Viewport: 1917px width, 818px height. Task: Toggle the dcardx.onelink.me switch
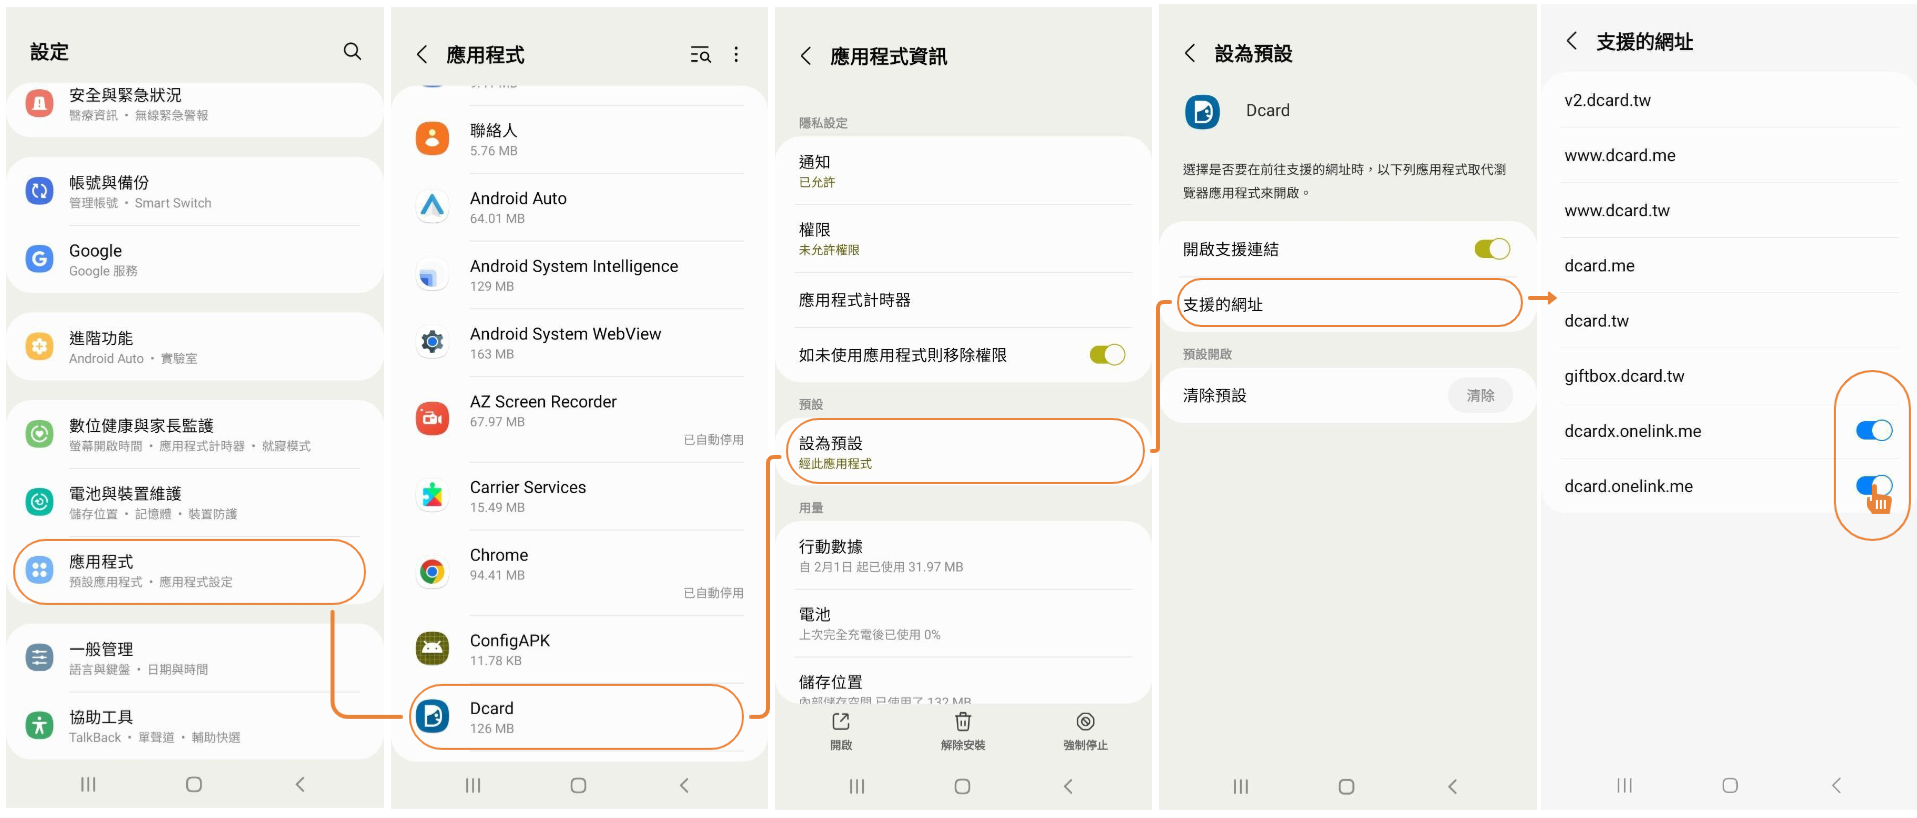click(x=1874, y=431)
